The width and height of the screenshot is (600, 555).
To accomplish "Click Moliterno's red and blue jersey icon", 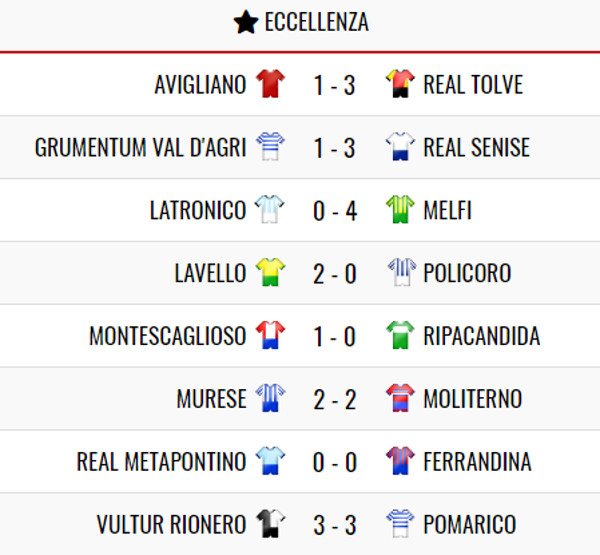I will point(400,398).
